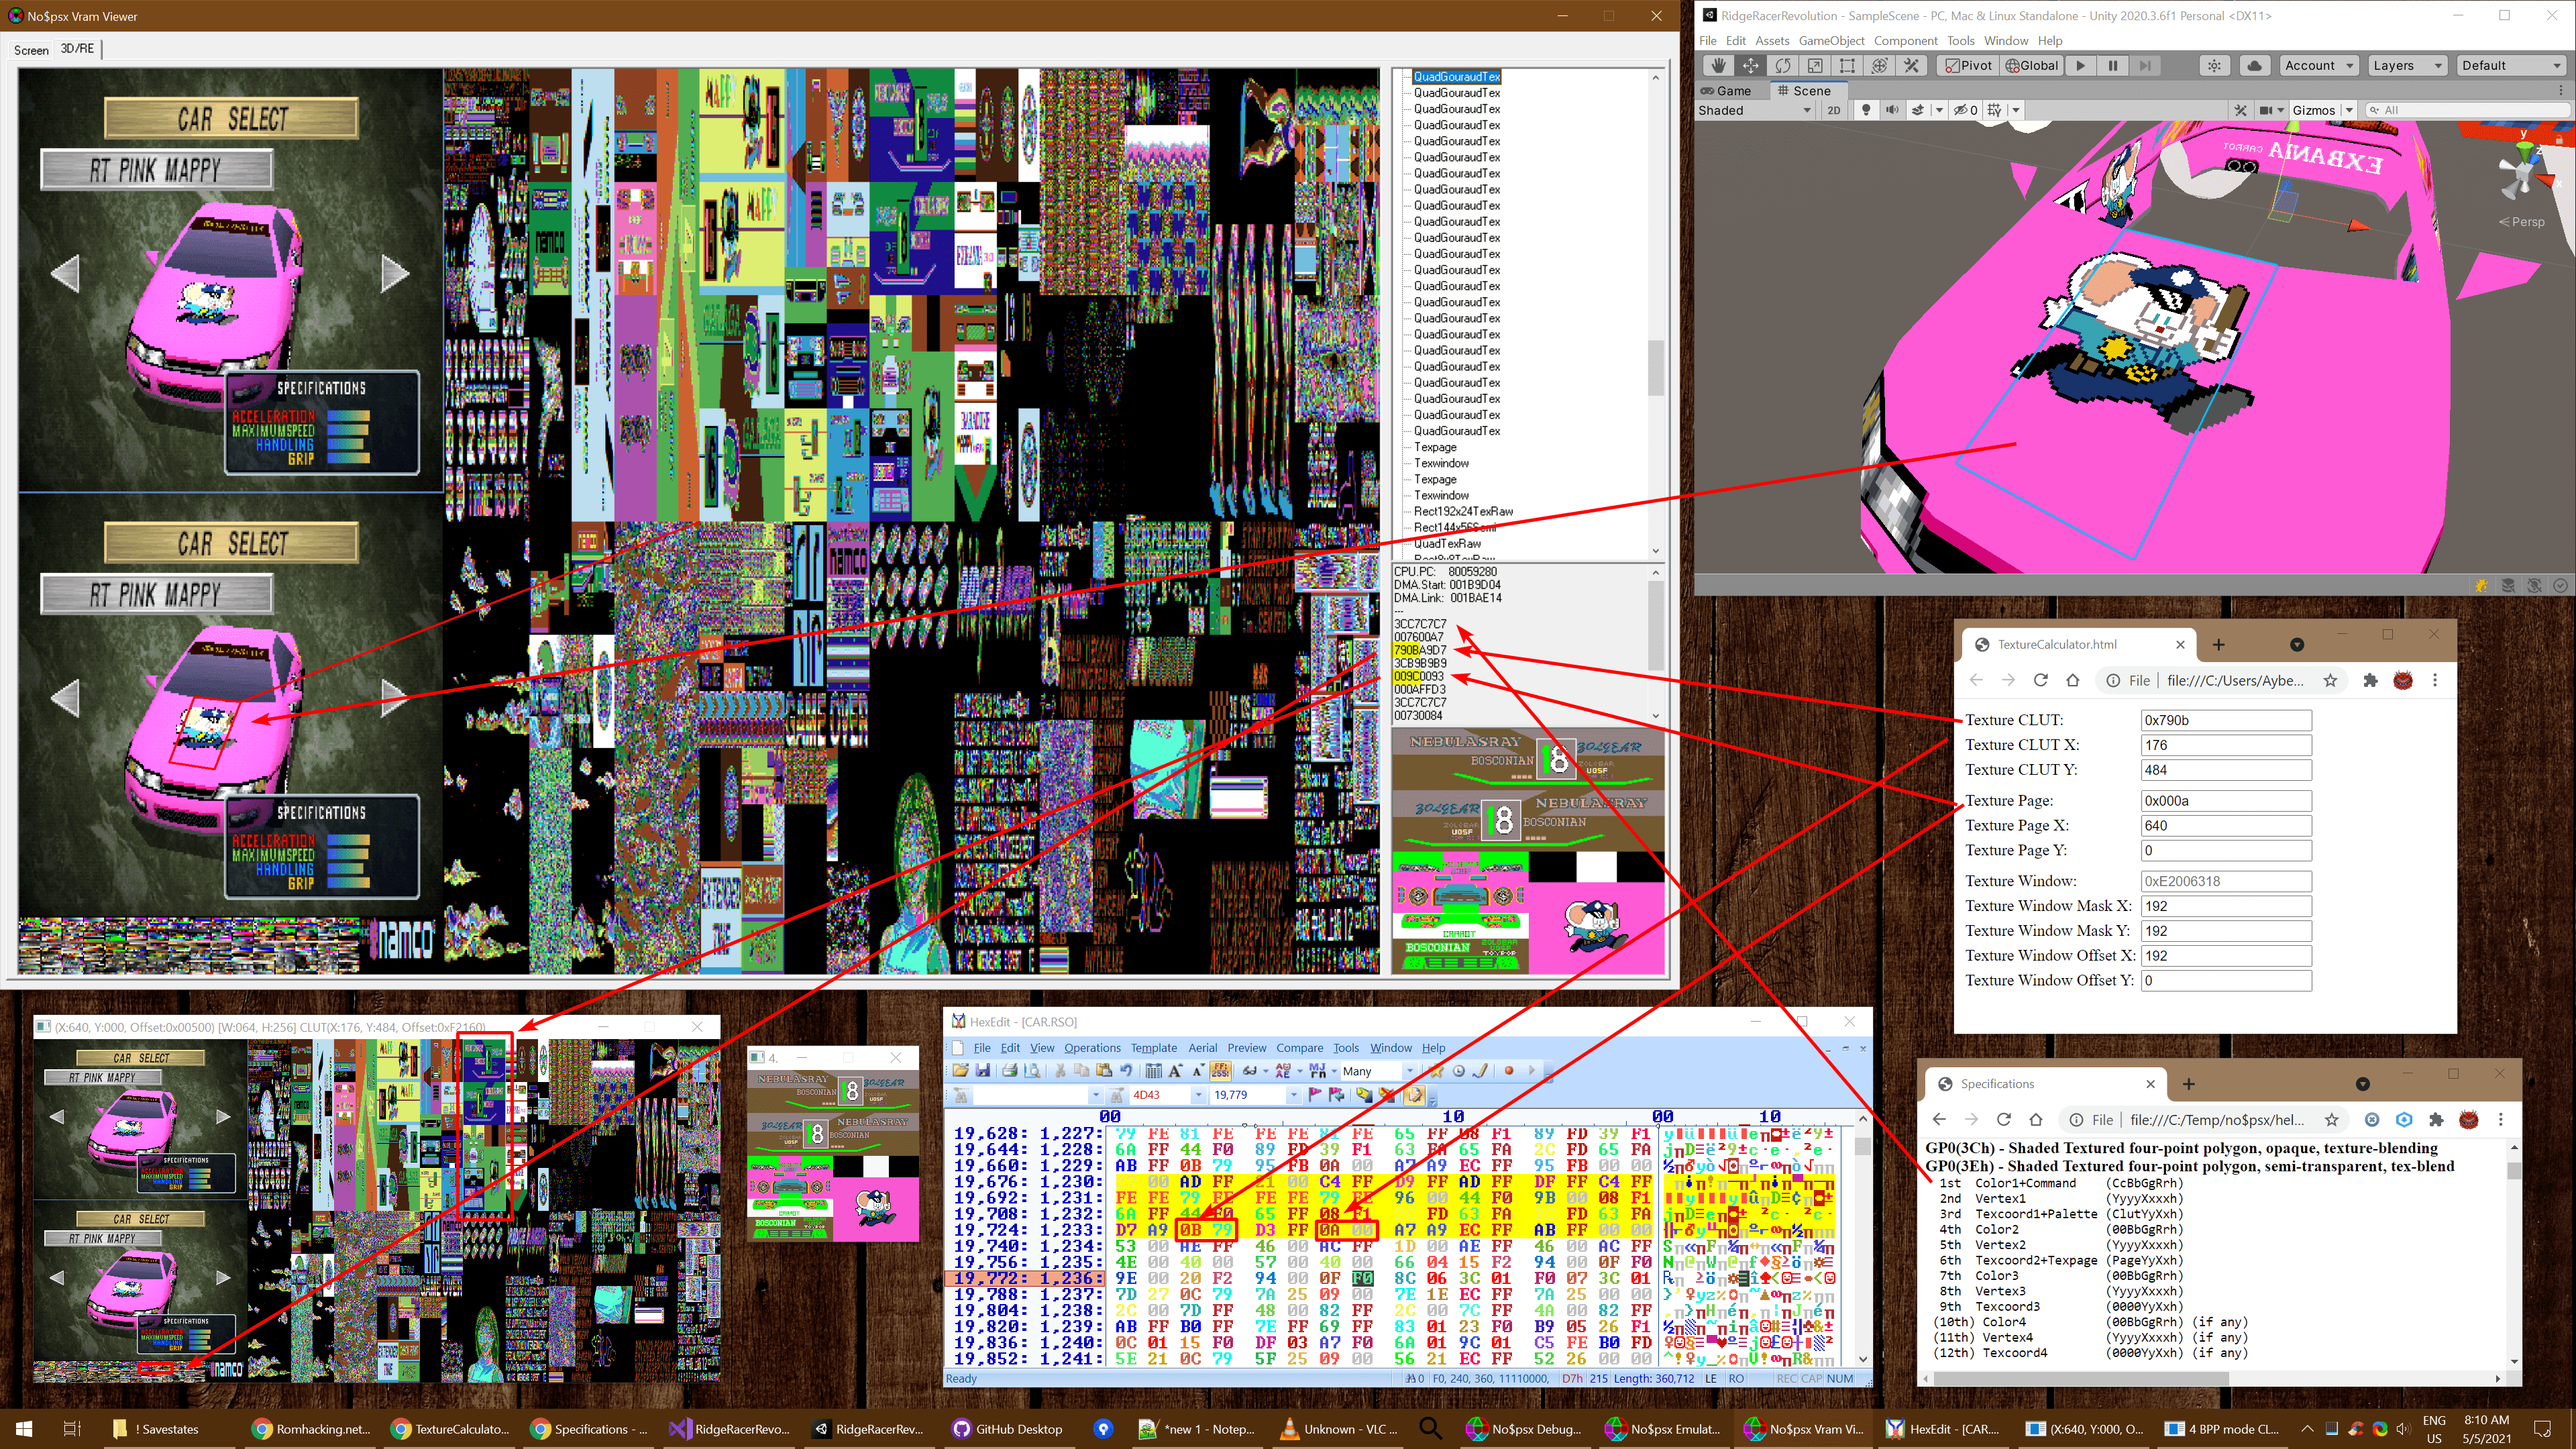Select the Scale tool in Unity
This screenshot has width=2576, height=1449.
coord(1815,66)
